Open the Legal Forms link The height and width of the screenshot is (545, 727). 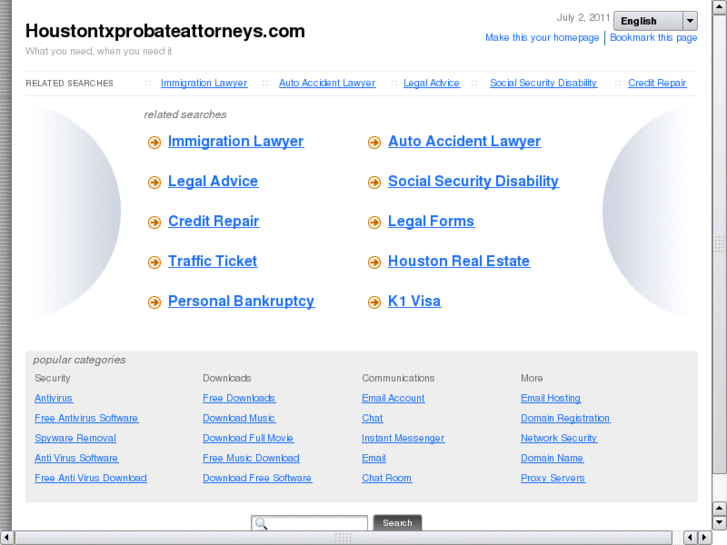tap(431, 221)
